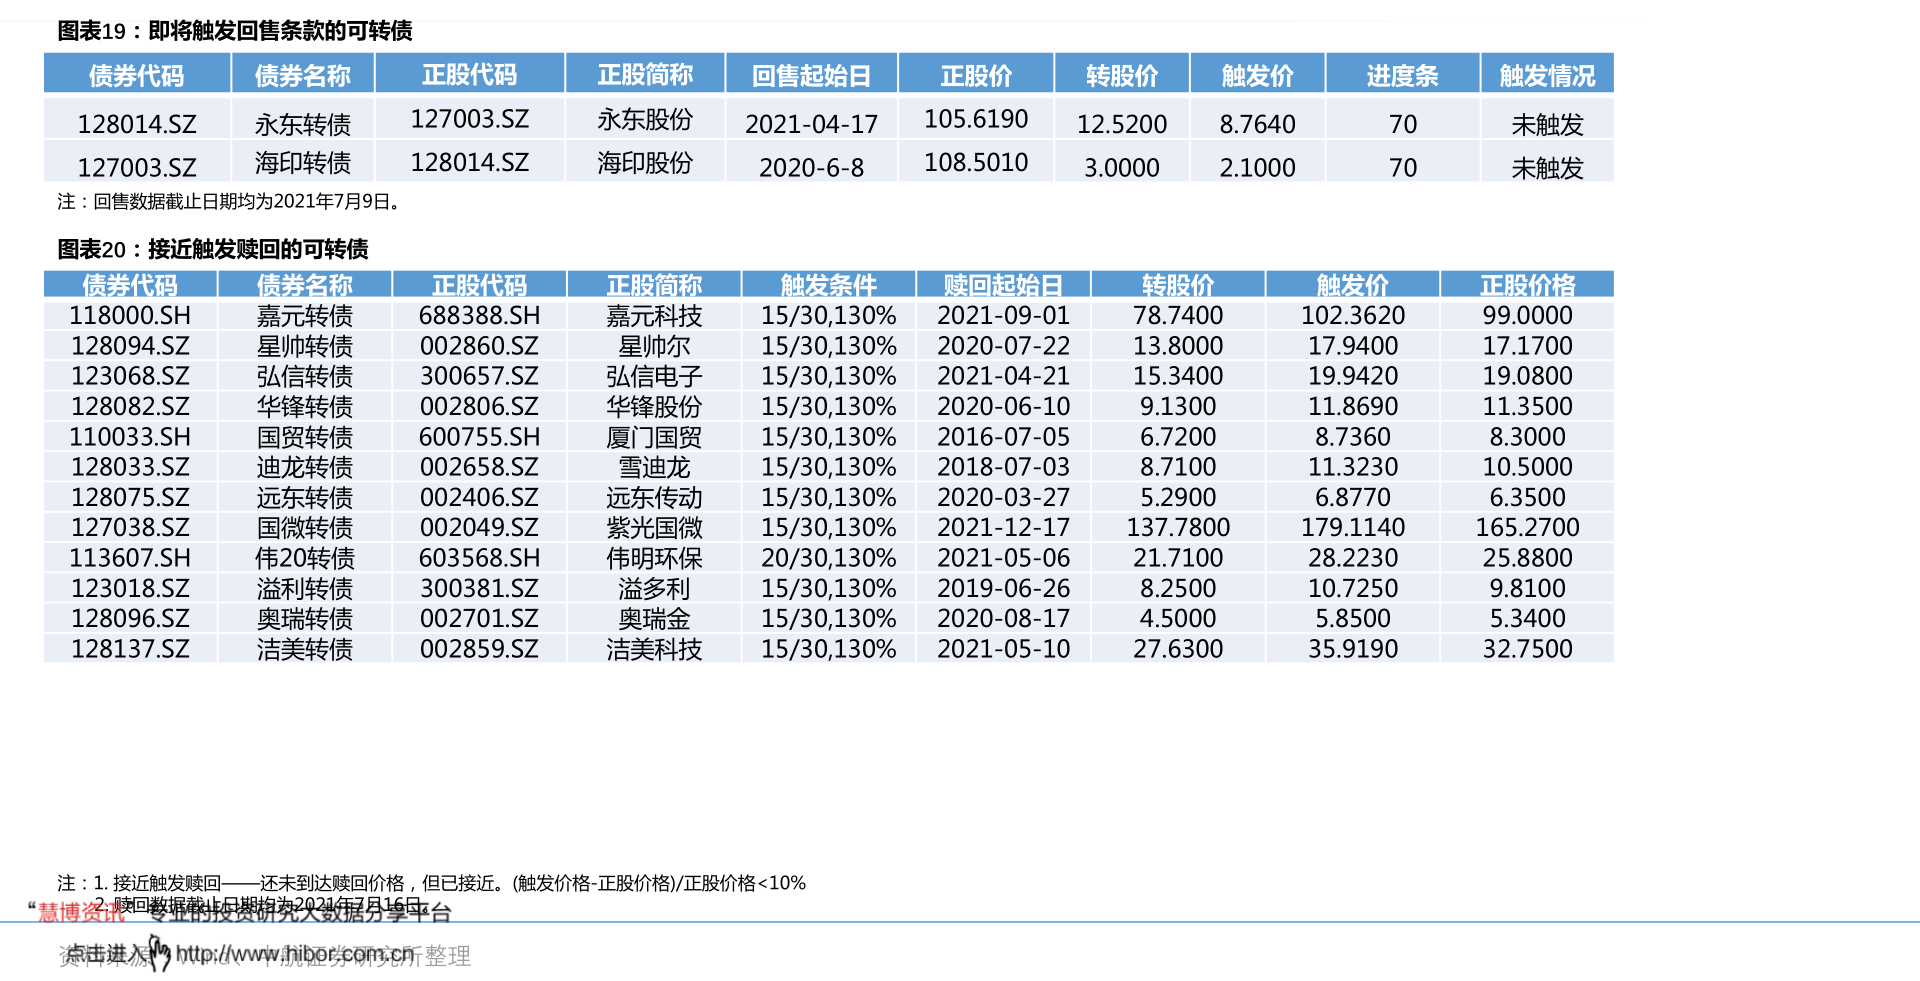The height and width of the screenshot is (981, 1920).
Task: Click stock code 688388.SH
Action: pyautogui.click(x=479, y=315)
